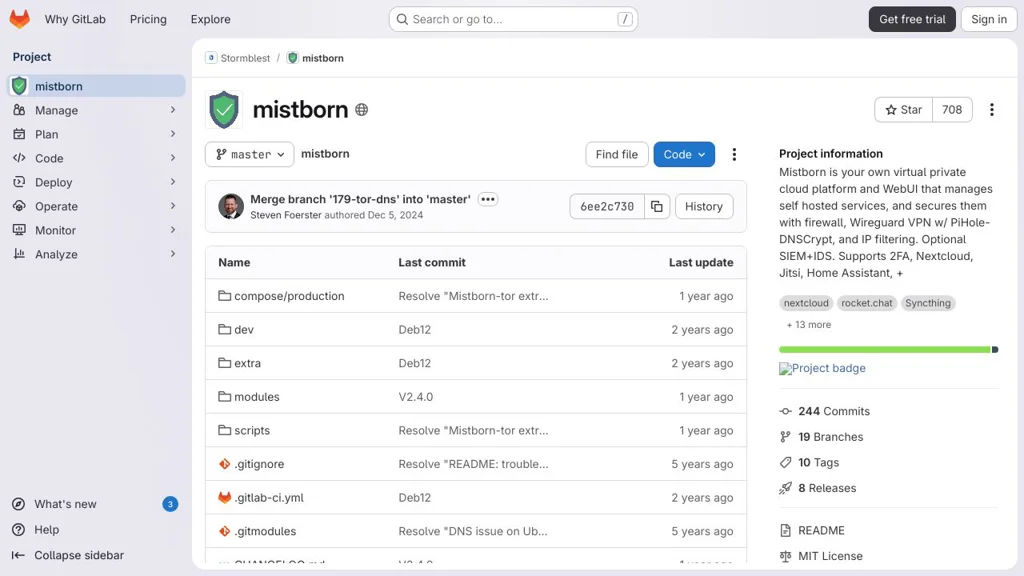Viewport: 1024px width, 576px height.
Task: Open the V2.4.0 commit for modules
Action: (x=415, y=396)
